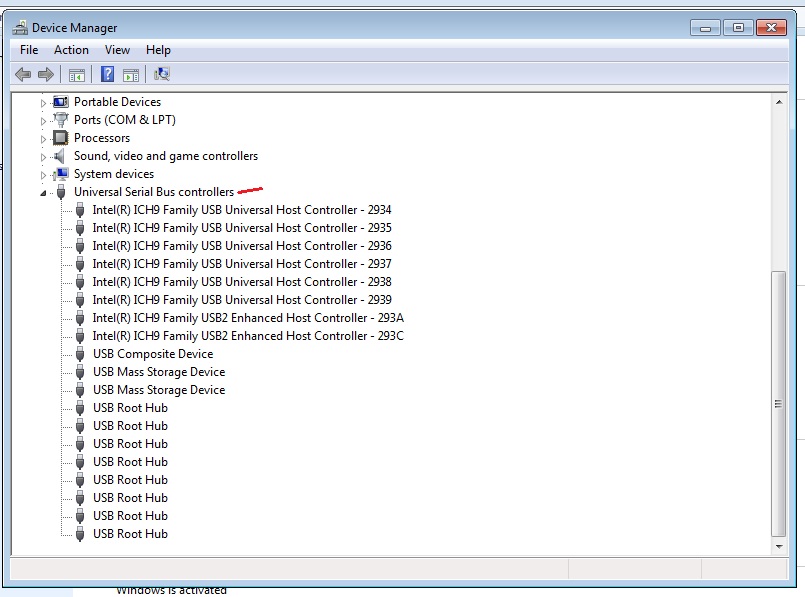Image resolution: width=805 pixels, height=597 pixels.
Task: Click the show/hide action pane toolbar icon
Action: coord(131,75)
